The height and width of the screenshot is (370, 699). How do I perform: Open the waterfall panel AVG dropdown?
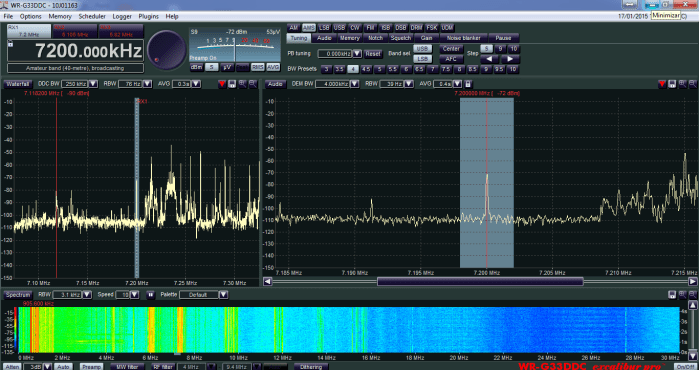(x=196, y=84)
